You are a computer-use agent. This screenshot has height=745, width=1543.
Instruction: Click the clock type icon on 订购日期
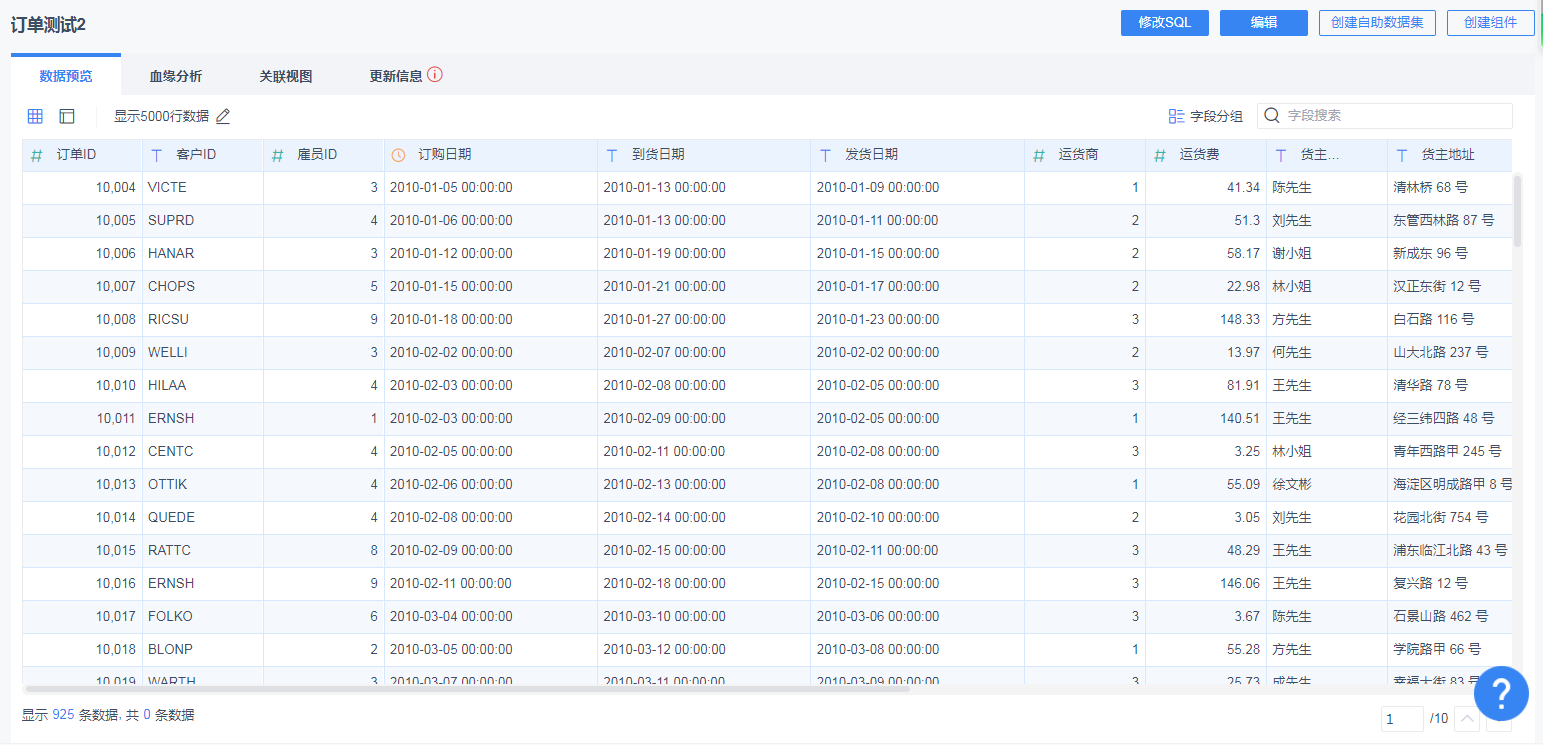[398, 155]
